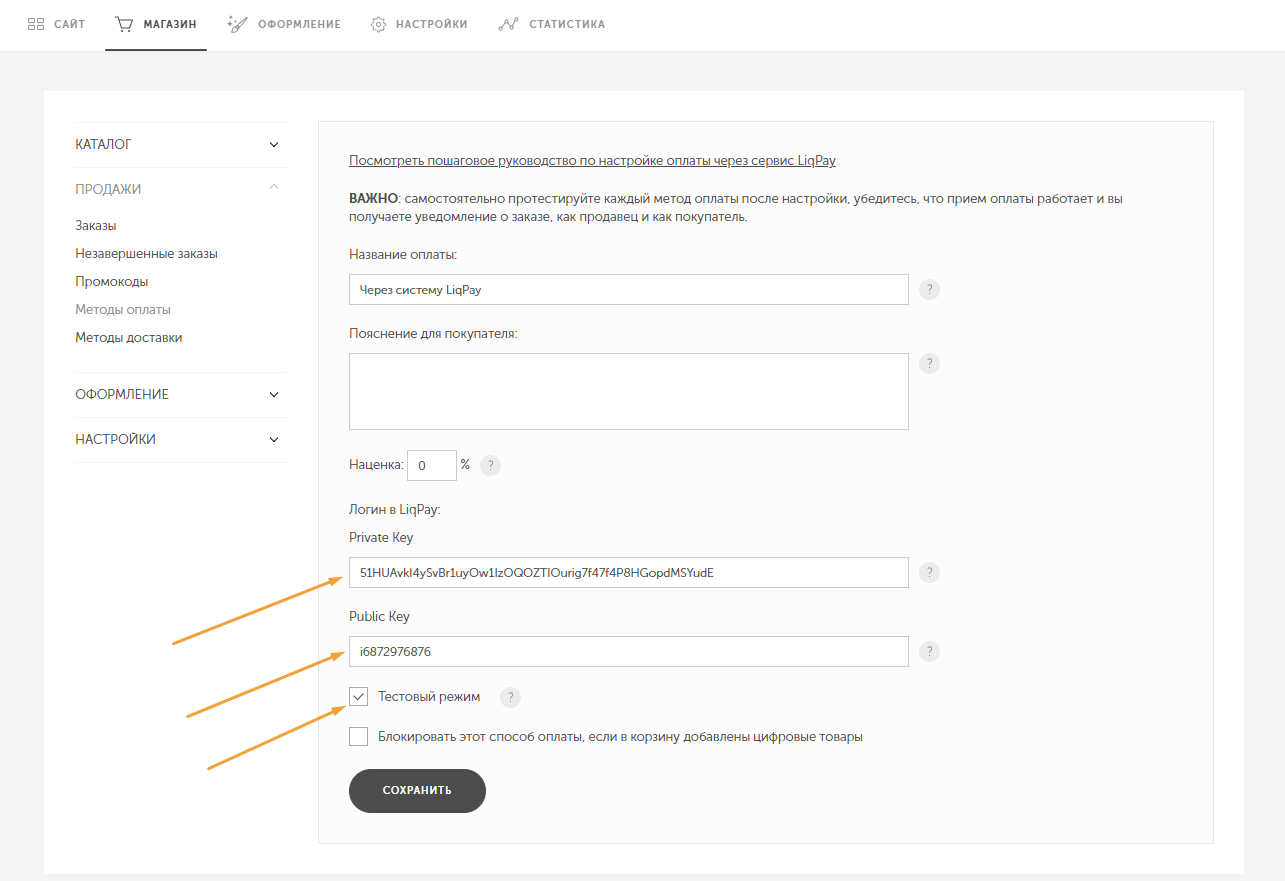Open help icon next to Наценка percent
The width and height of the screenshot is (1285, 881).
coord(490,465)
